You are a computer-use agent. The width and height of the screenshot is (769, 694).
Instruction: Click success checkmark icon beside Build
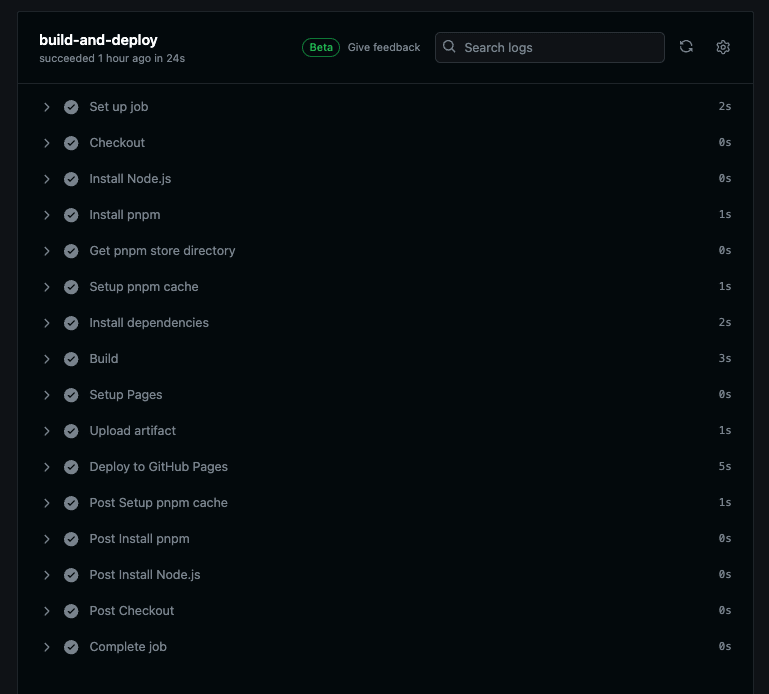(71, 359)
